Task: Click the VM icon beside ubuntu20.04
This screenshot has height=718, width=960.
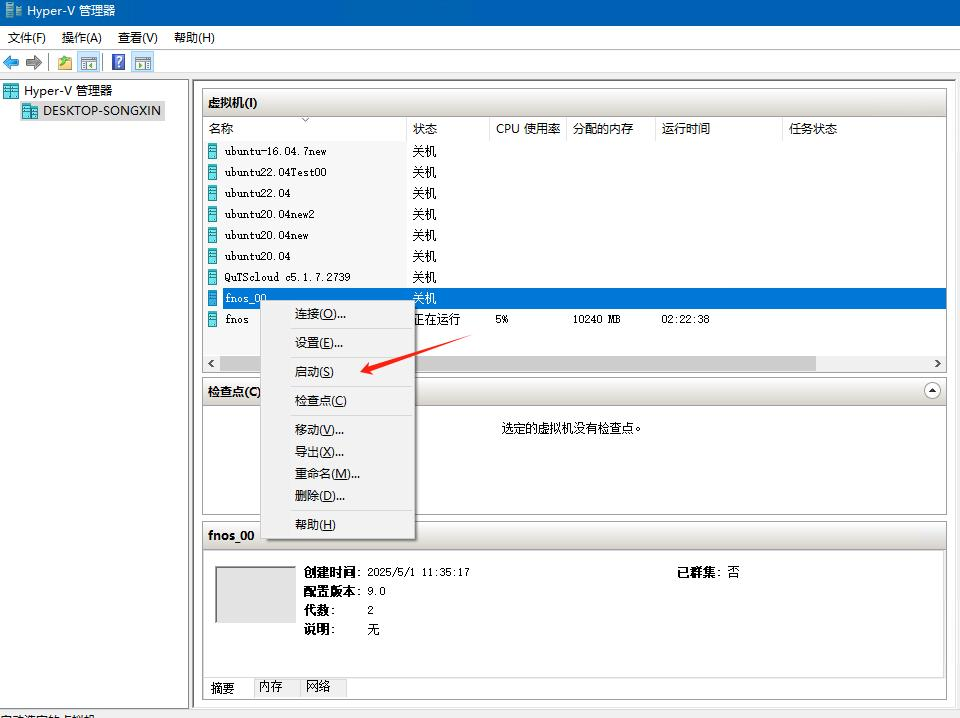Action: coord(212,256)
